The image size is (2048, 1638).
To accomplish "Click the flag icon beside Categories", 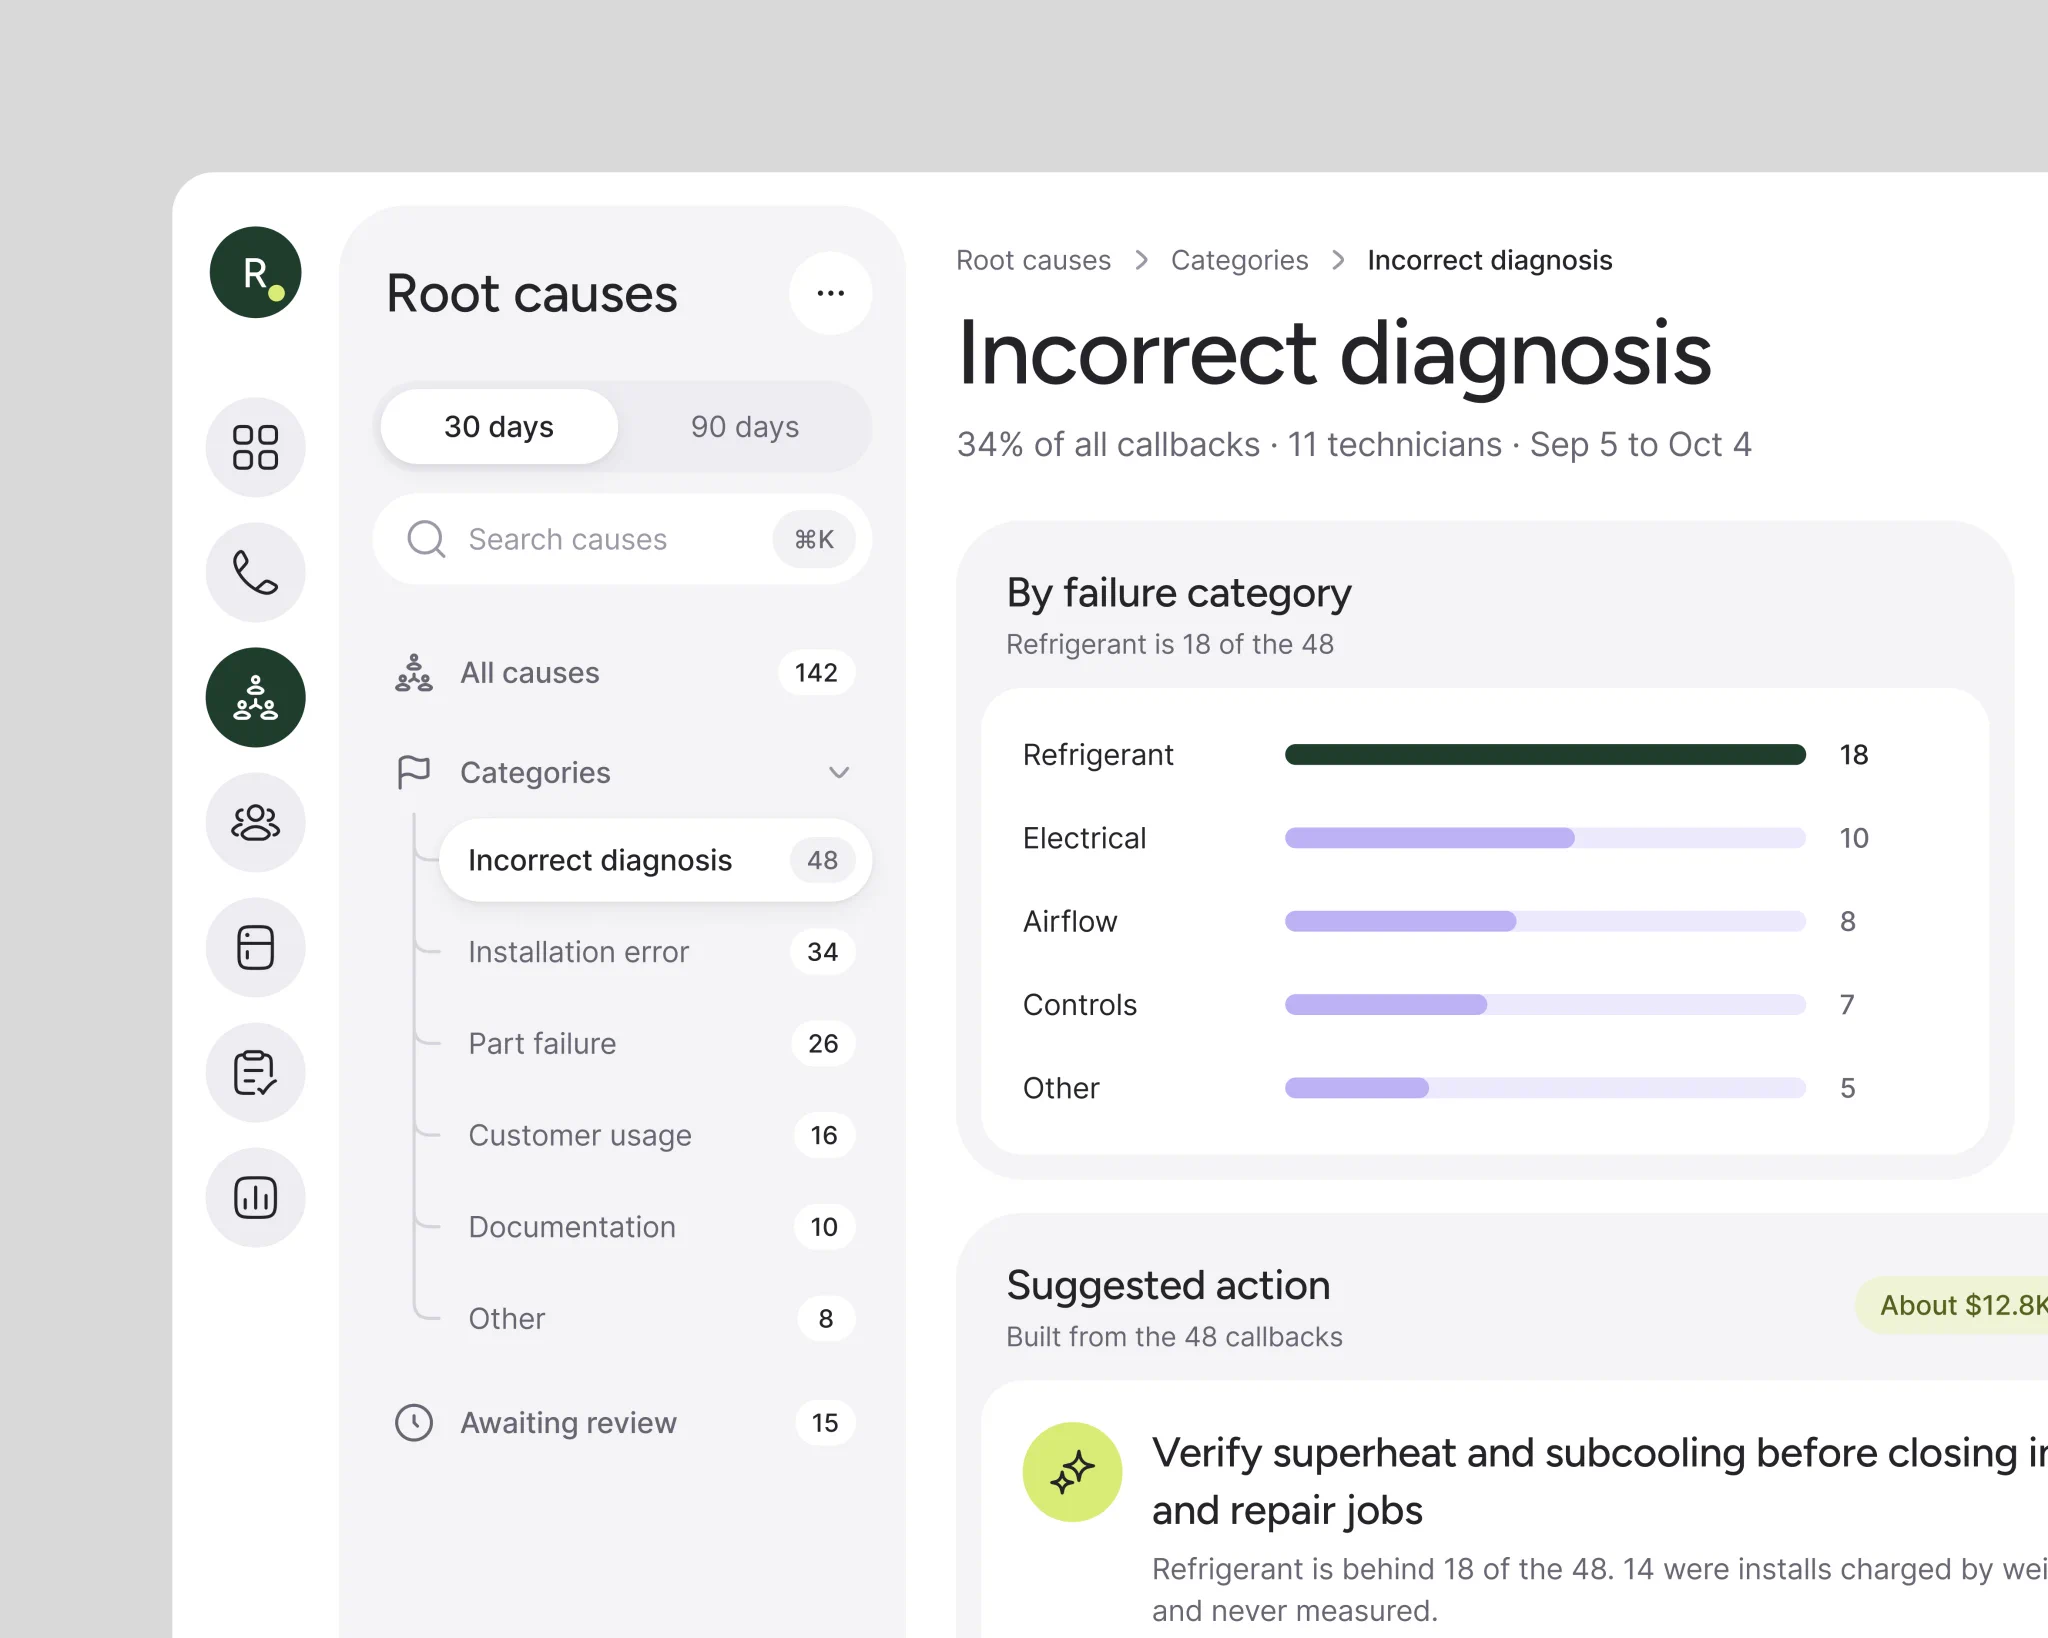I will (413, 772).
